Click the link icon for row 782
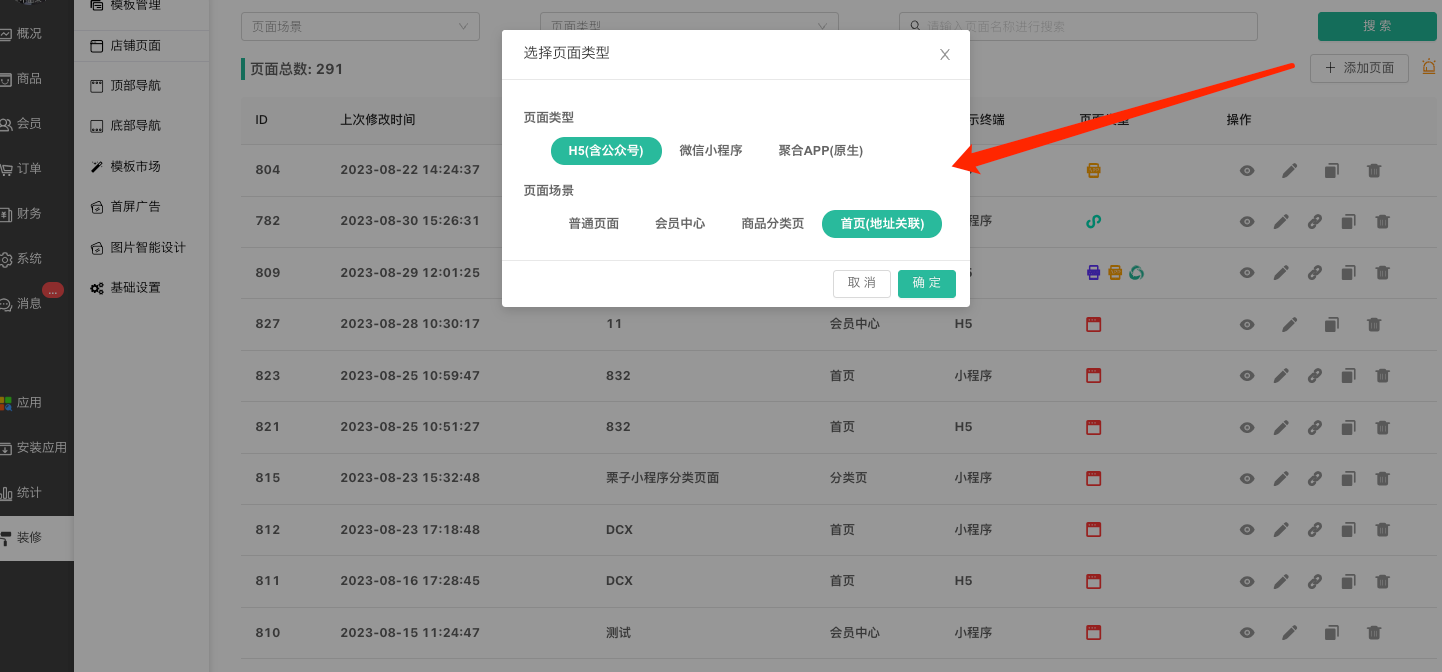This screenshot has height=672, width=1442. (1315, 221)
